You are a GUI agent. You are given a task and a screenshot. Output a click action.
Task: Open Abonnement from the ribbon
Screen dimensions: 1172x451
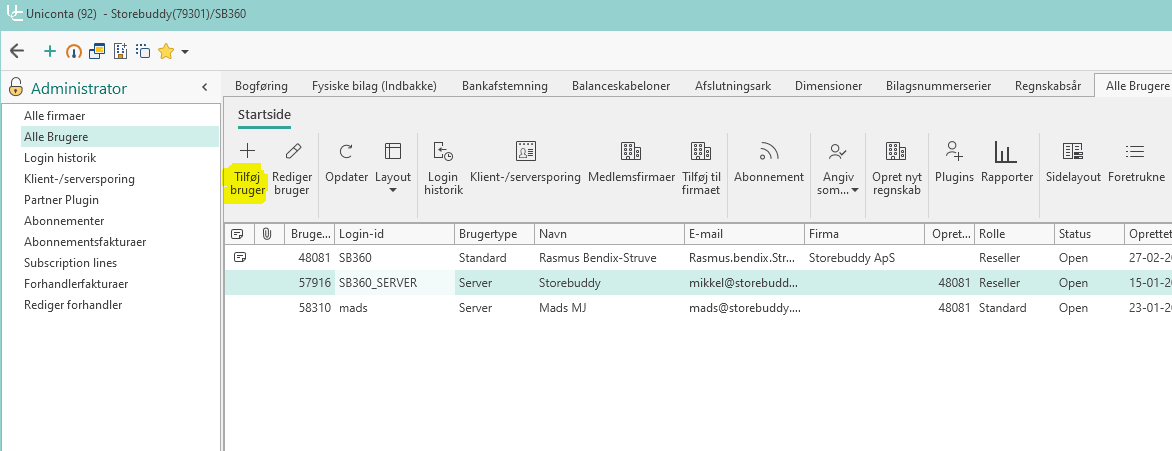point(768,152)
